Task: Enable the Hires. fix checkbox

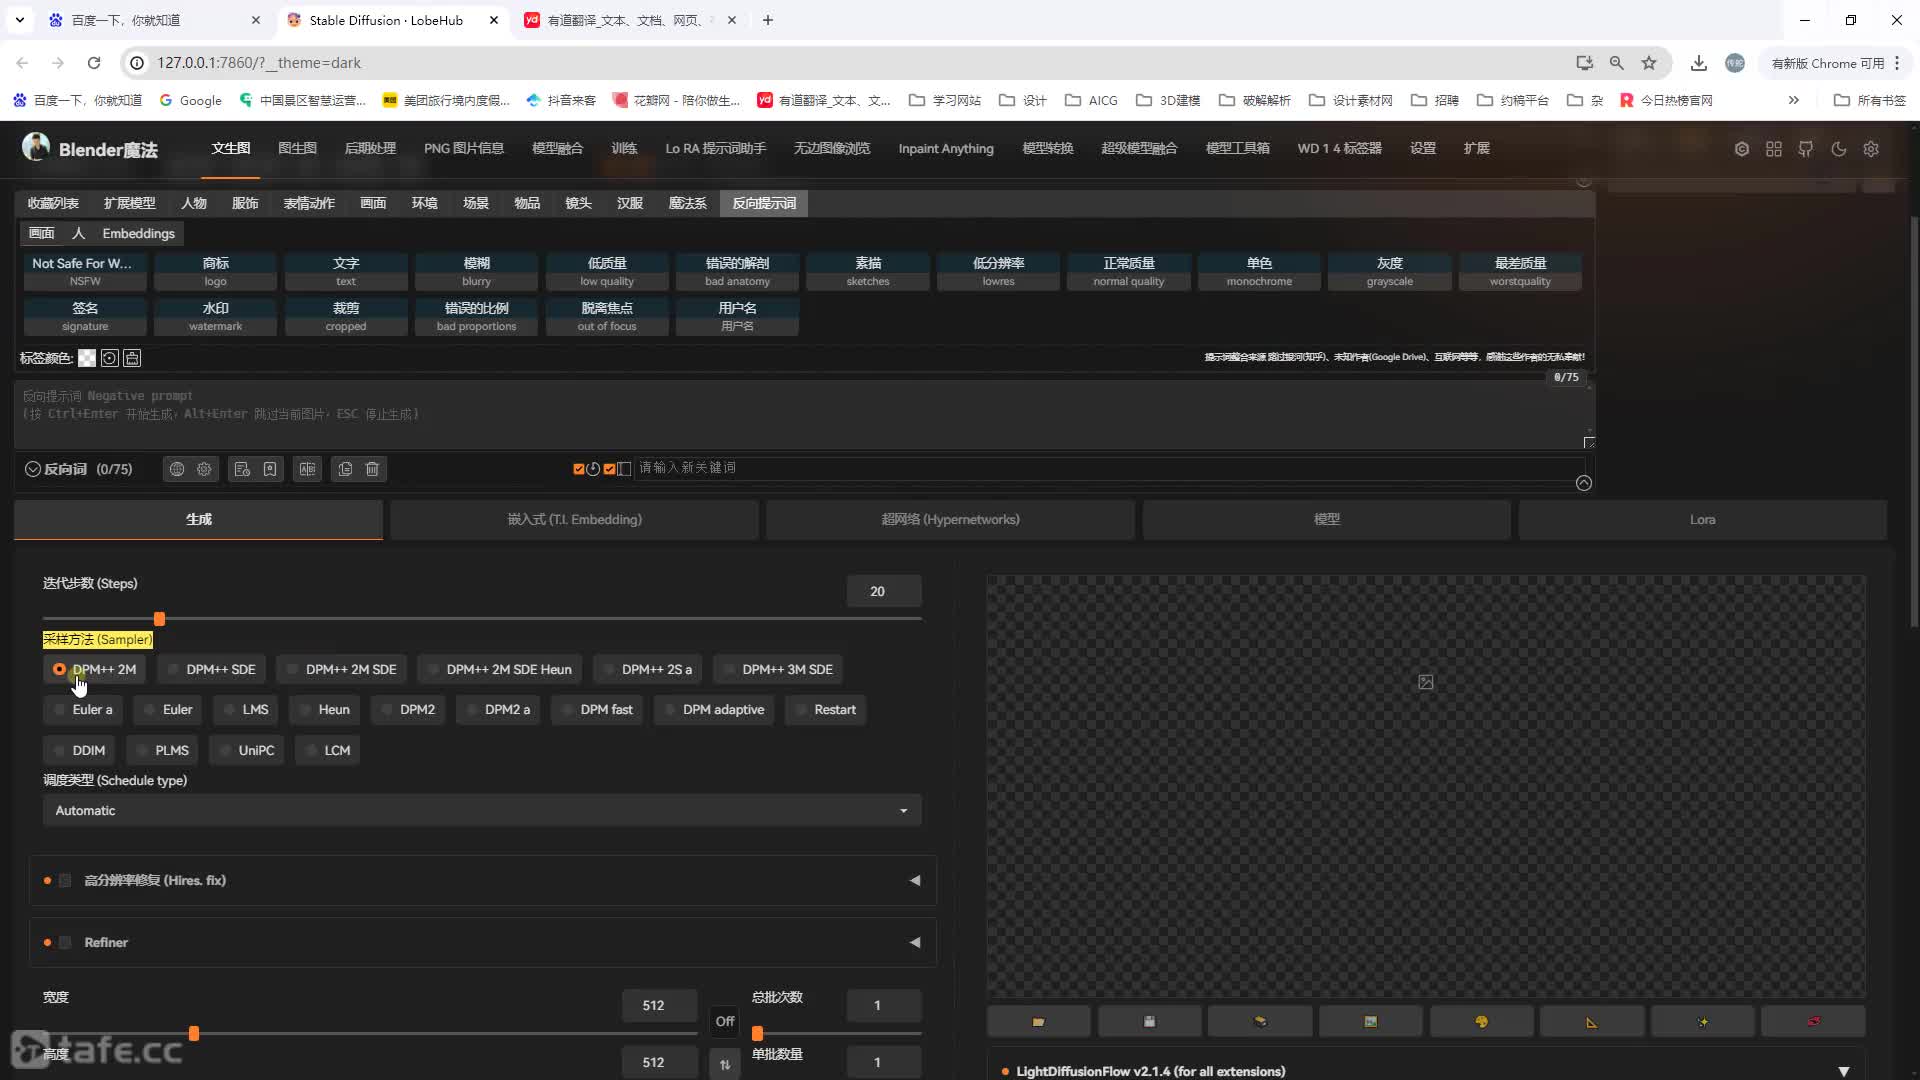Action: click(65, 881)
